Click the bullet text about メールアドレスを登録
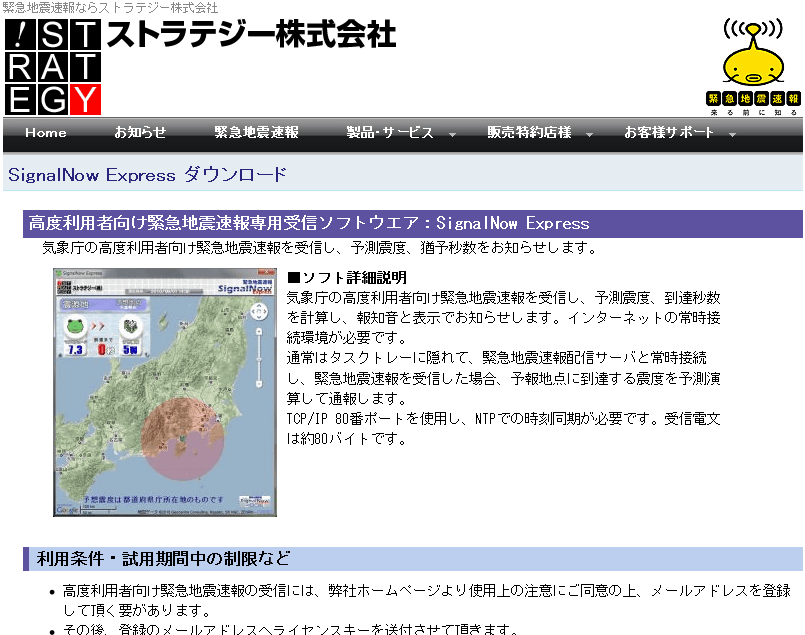Viewport: 805px width, 635px height. pyautogui.click(x=427, y=600)
